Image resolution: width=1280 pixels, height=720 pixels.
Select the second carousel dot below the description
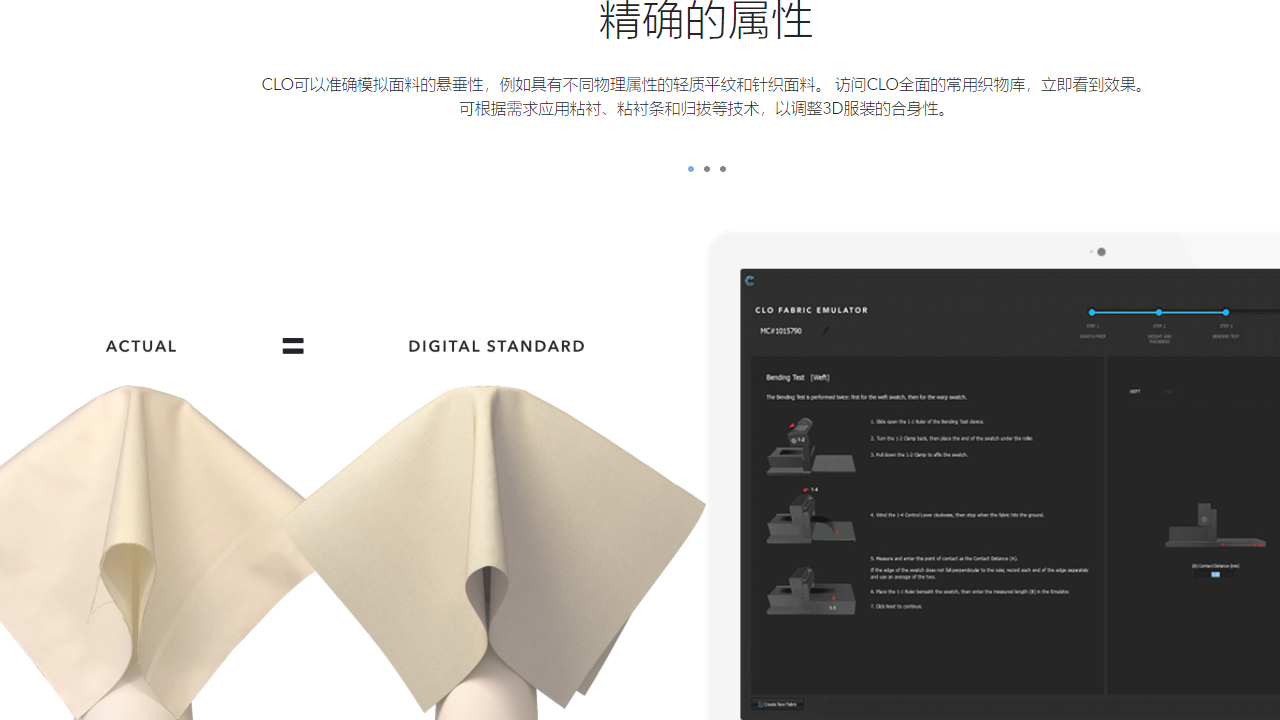tap(707, 169)
